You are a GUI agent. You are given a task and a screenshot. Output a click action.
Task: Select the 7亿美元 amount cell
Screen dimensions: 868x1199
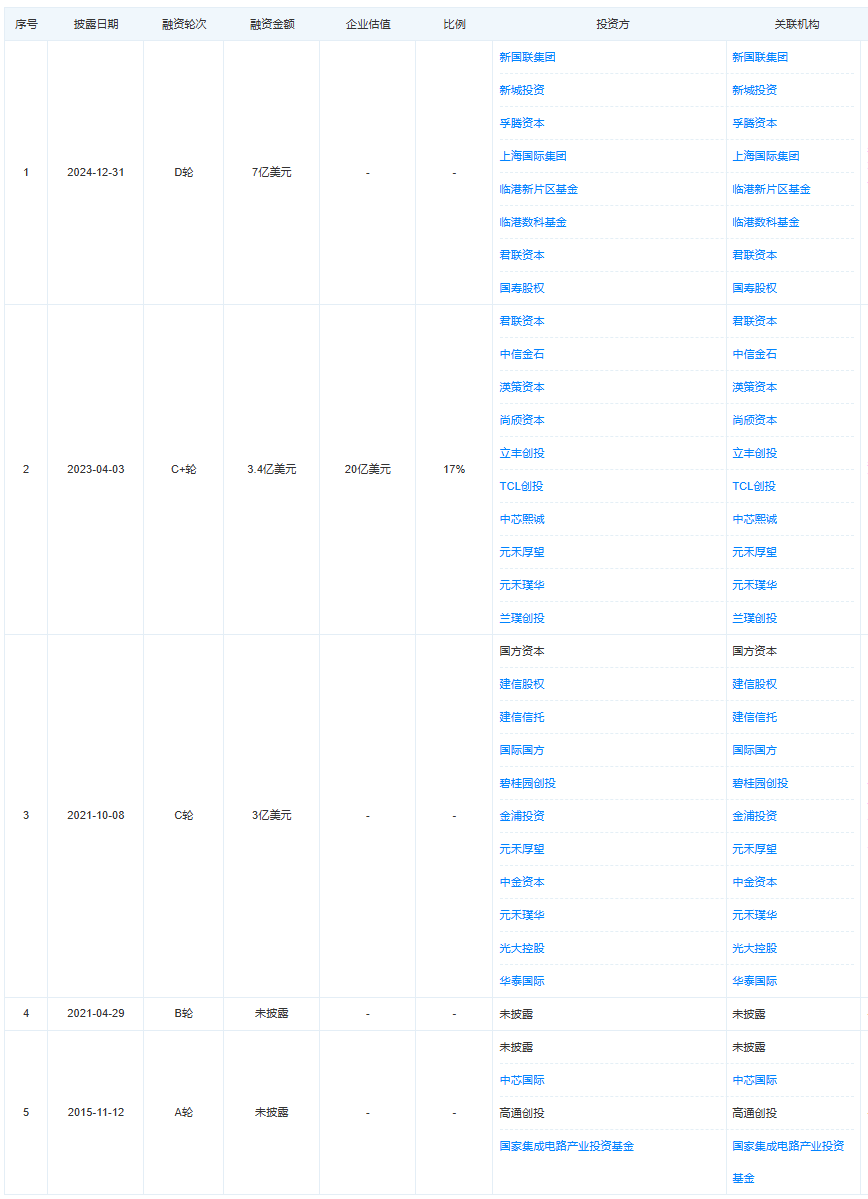point(271,173)
